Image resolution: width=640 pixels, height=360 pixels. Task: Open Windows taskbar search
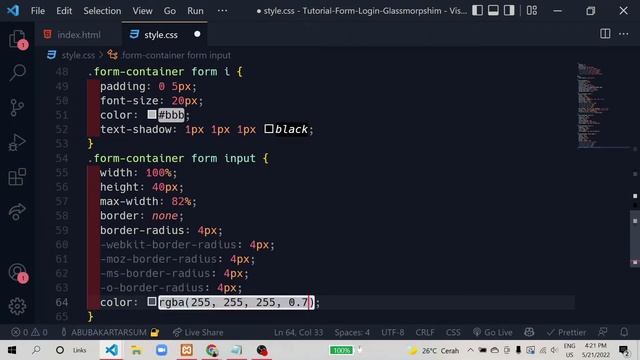(36, 350)
